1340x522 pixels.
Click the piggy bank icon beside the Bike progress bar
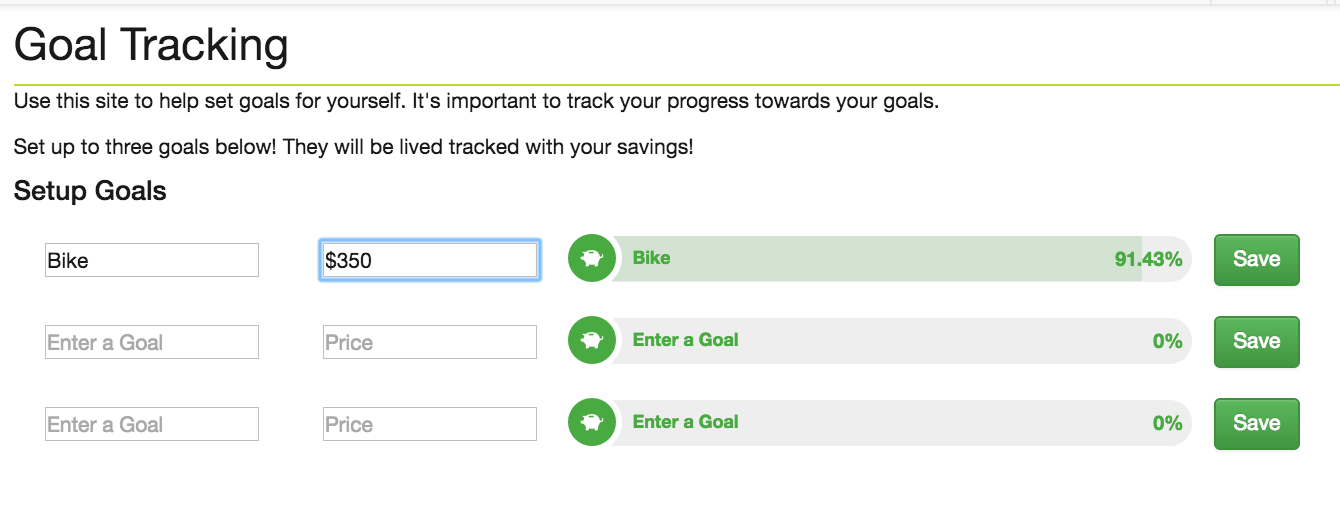[x=591, y=259]
